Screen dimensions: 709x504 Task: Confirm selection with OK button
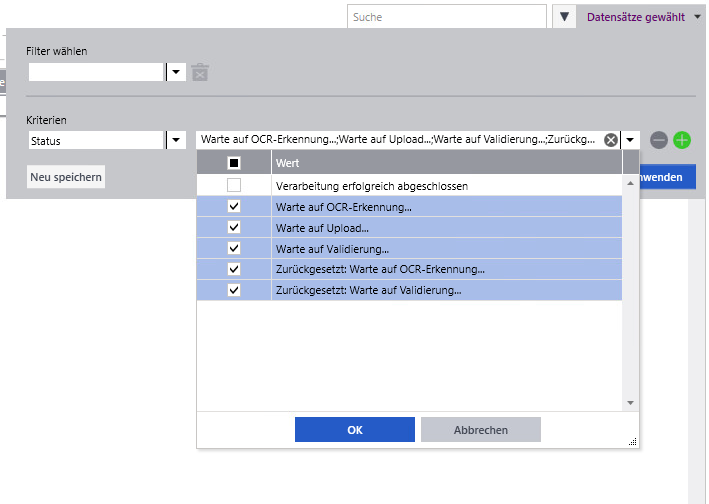[354, 430]
